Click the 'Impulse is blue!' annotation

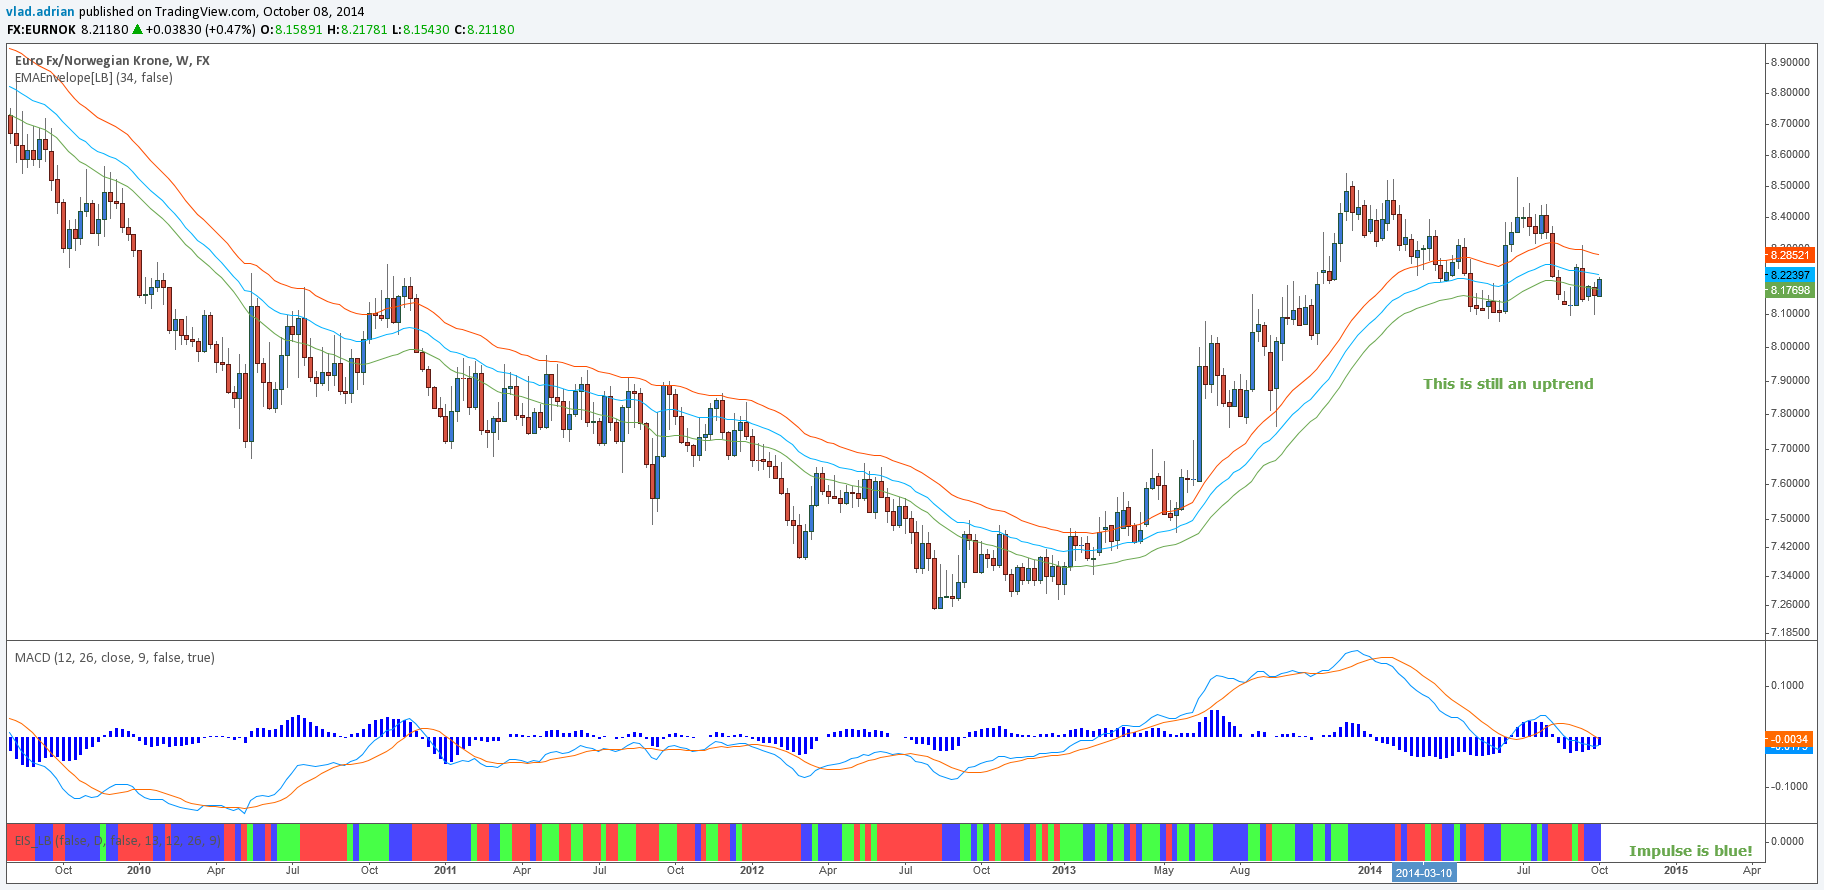click(x=1691, y=851)
